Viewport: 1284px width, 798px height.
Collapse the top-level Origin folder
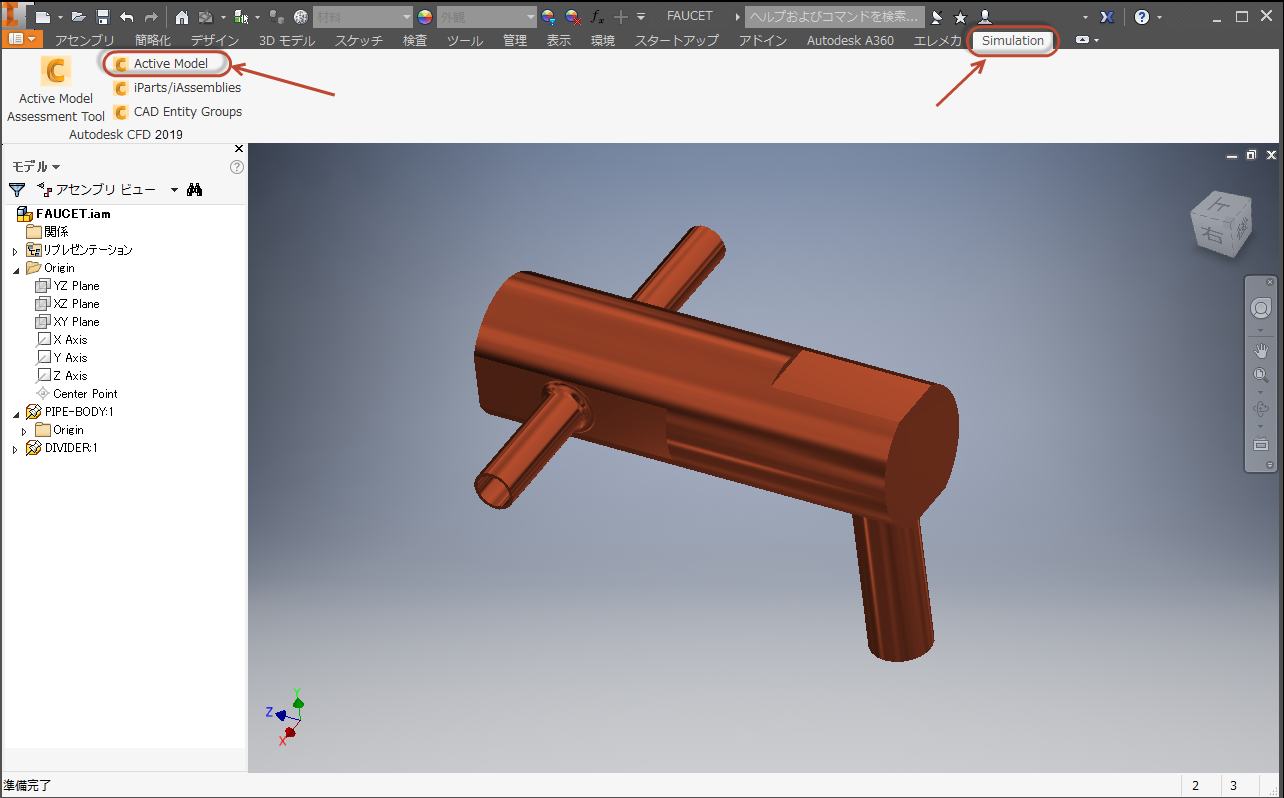coord(15,269)
